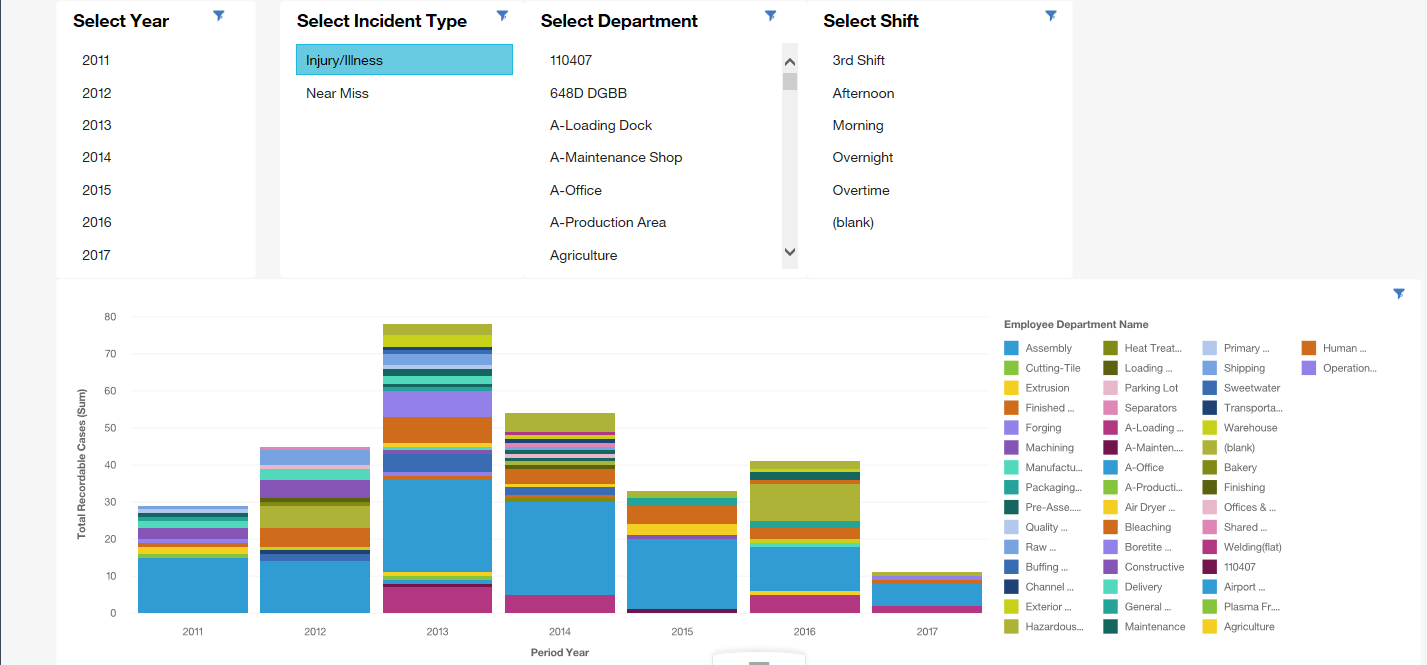Select 3rd Shift in the shift slicer

858,59
